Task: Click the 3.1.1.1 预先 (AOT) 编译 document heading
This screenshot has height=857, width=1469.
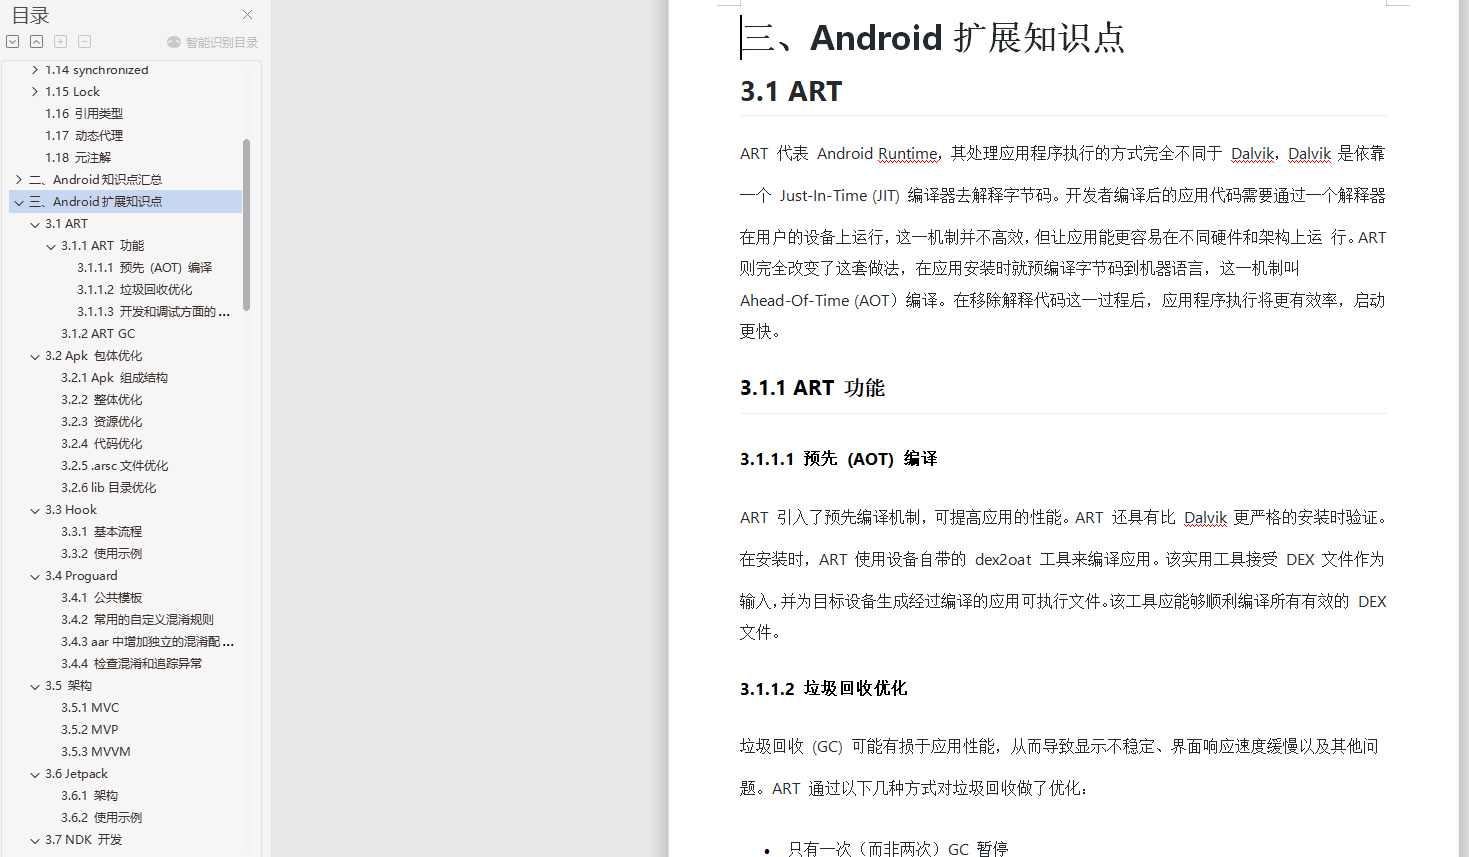Action: pyautogui.click(x=839, y=459)
